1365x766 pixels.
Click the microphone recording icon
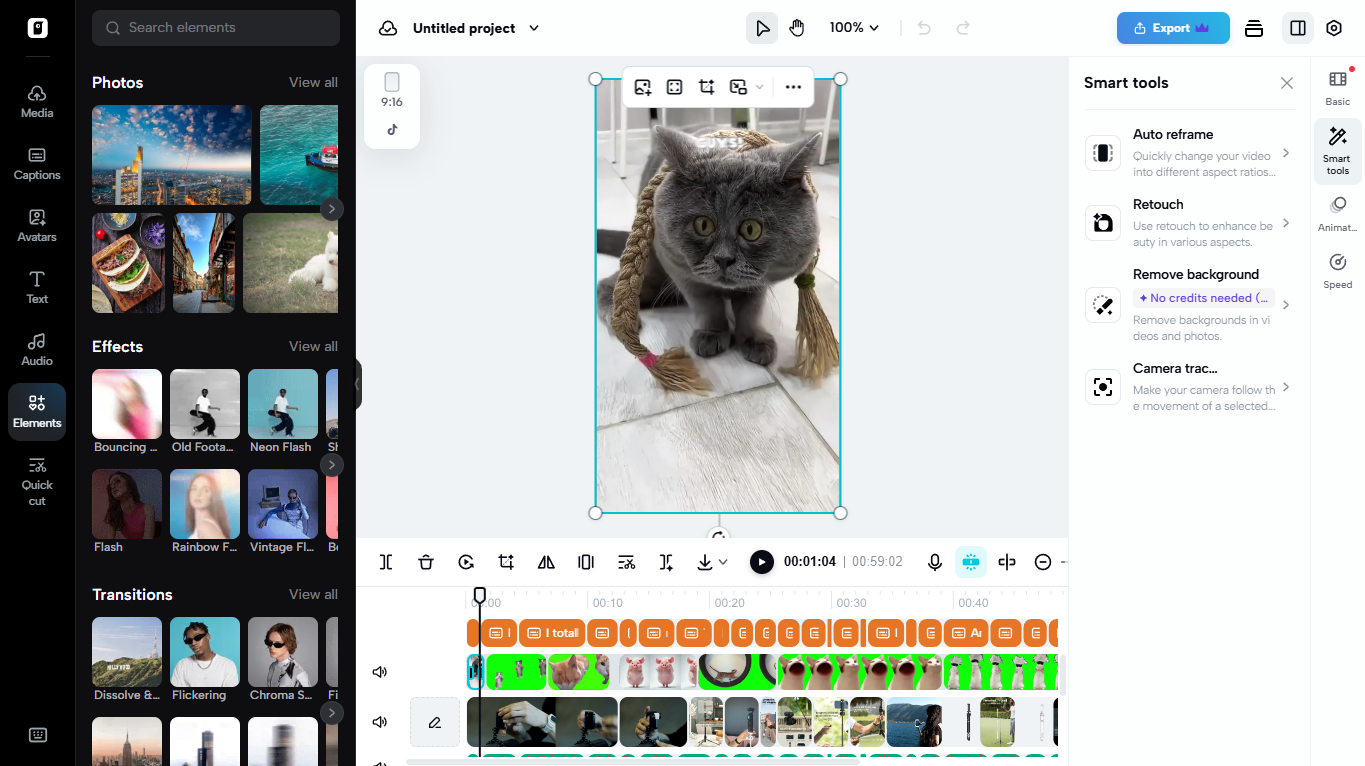[x=934, y=561]
